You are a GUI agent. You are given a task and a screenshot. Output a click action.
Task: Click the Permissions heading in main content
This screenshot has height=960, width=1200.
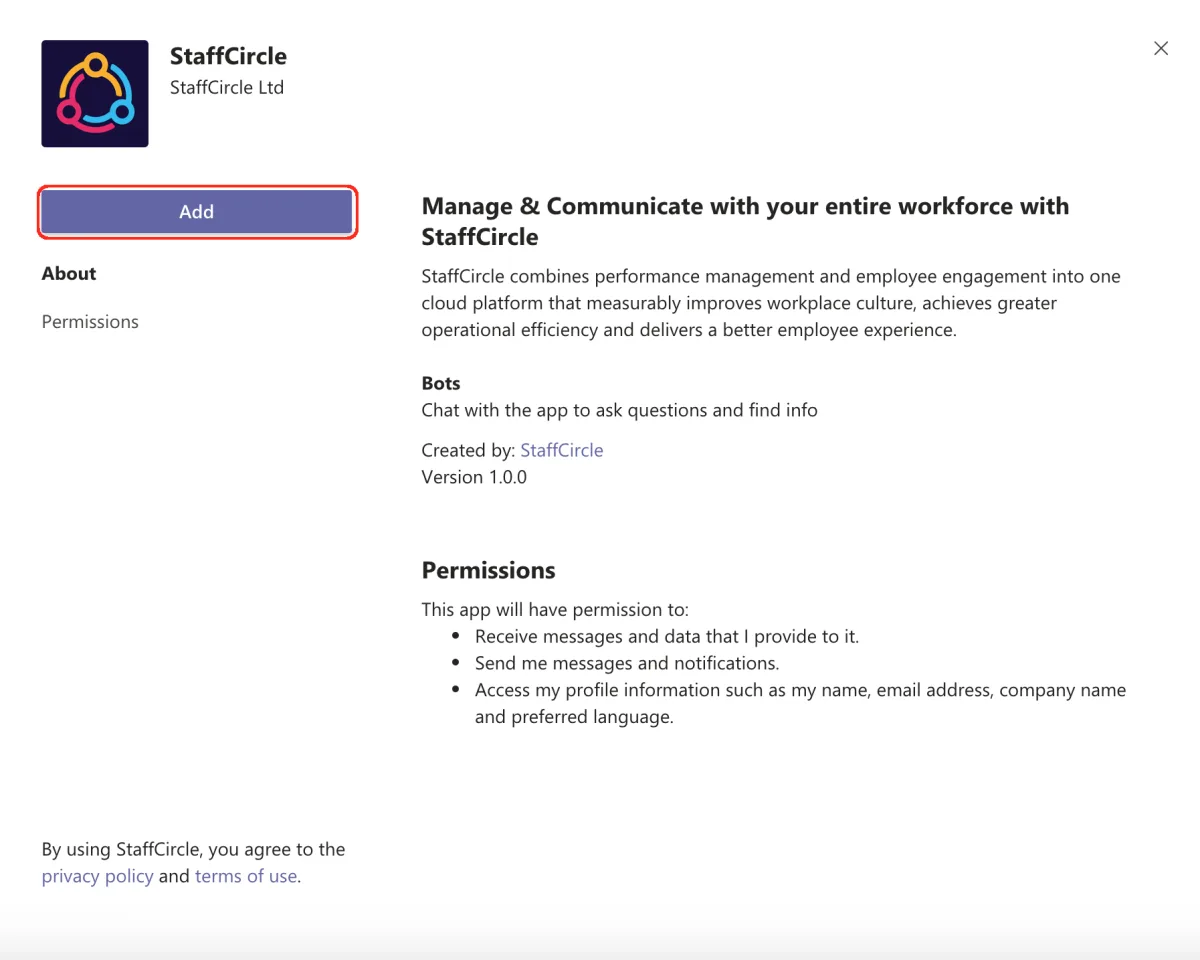488,570
